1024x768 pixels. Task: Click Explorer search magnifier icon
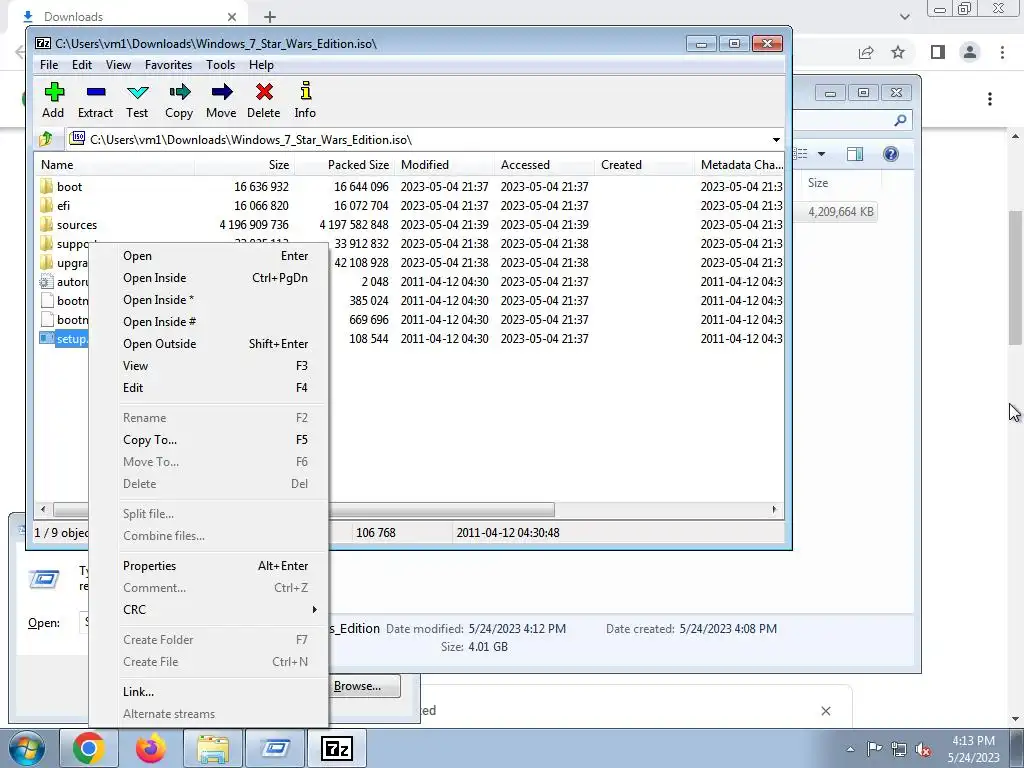(x=900, y=120)
